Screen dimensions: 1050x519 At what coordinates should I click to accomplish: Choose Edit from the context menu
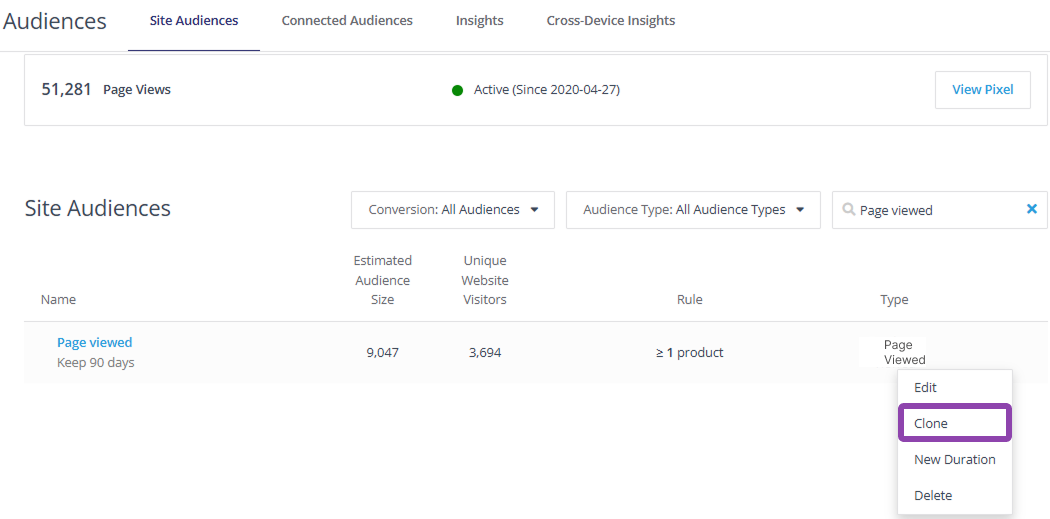point(926,387)
